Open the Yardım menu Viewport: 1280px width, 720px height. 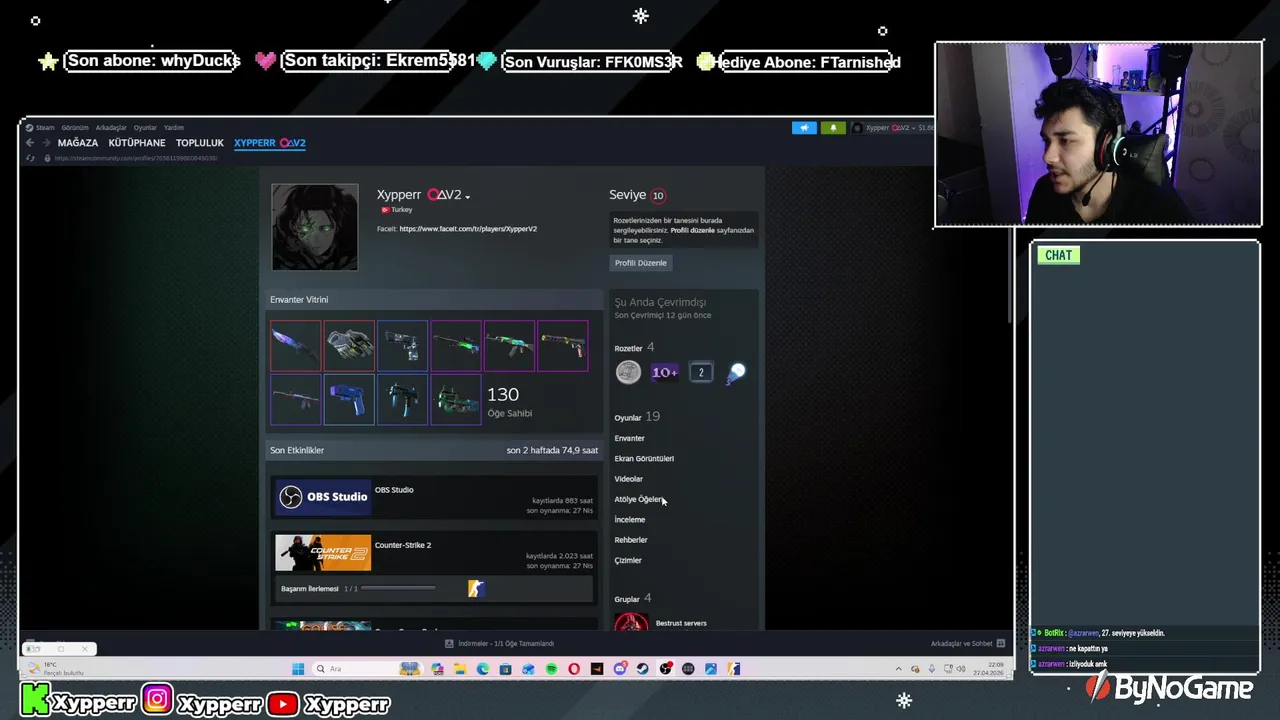[x=174, y=128]
